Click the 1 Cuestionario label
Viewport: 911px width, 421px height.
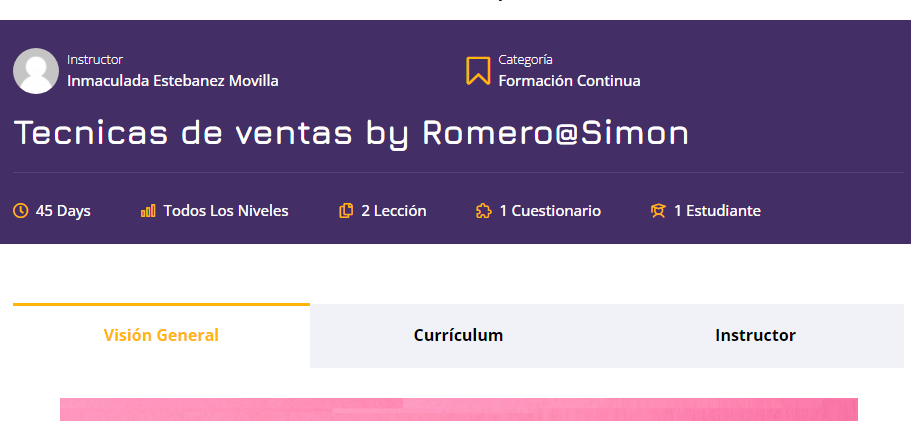(550, 211)
